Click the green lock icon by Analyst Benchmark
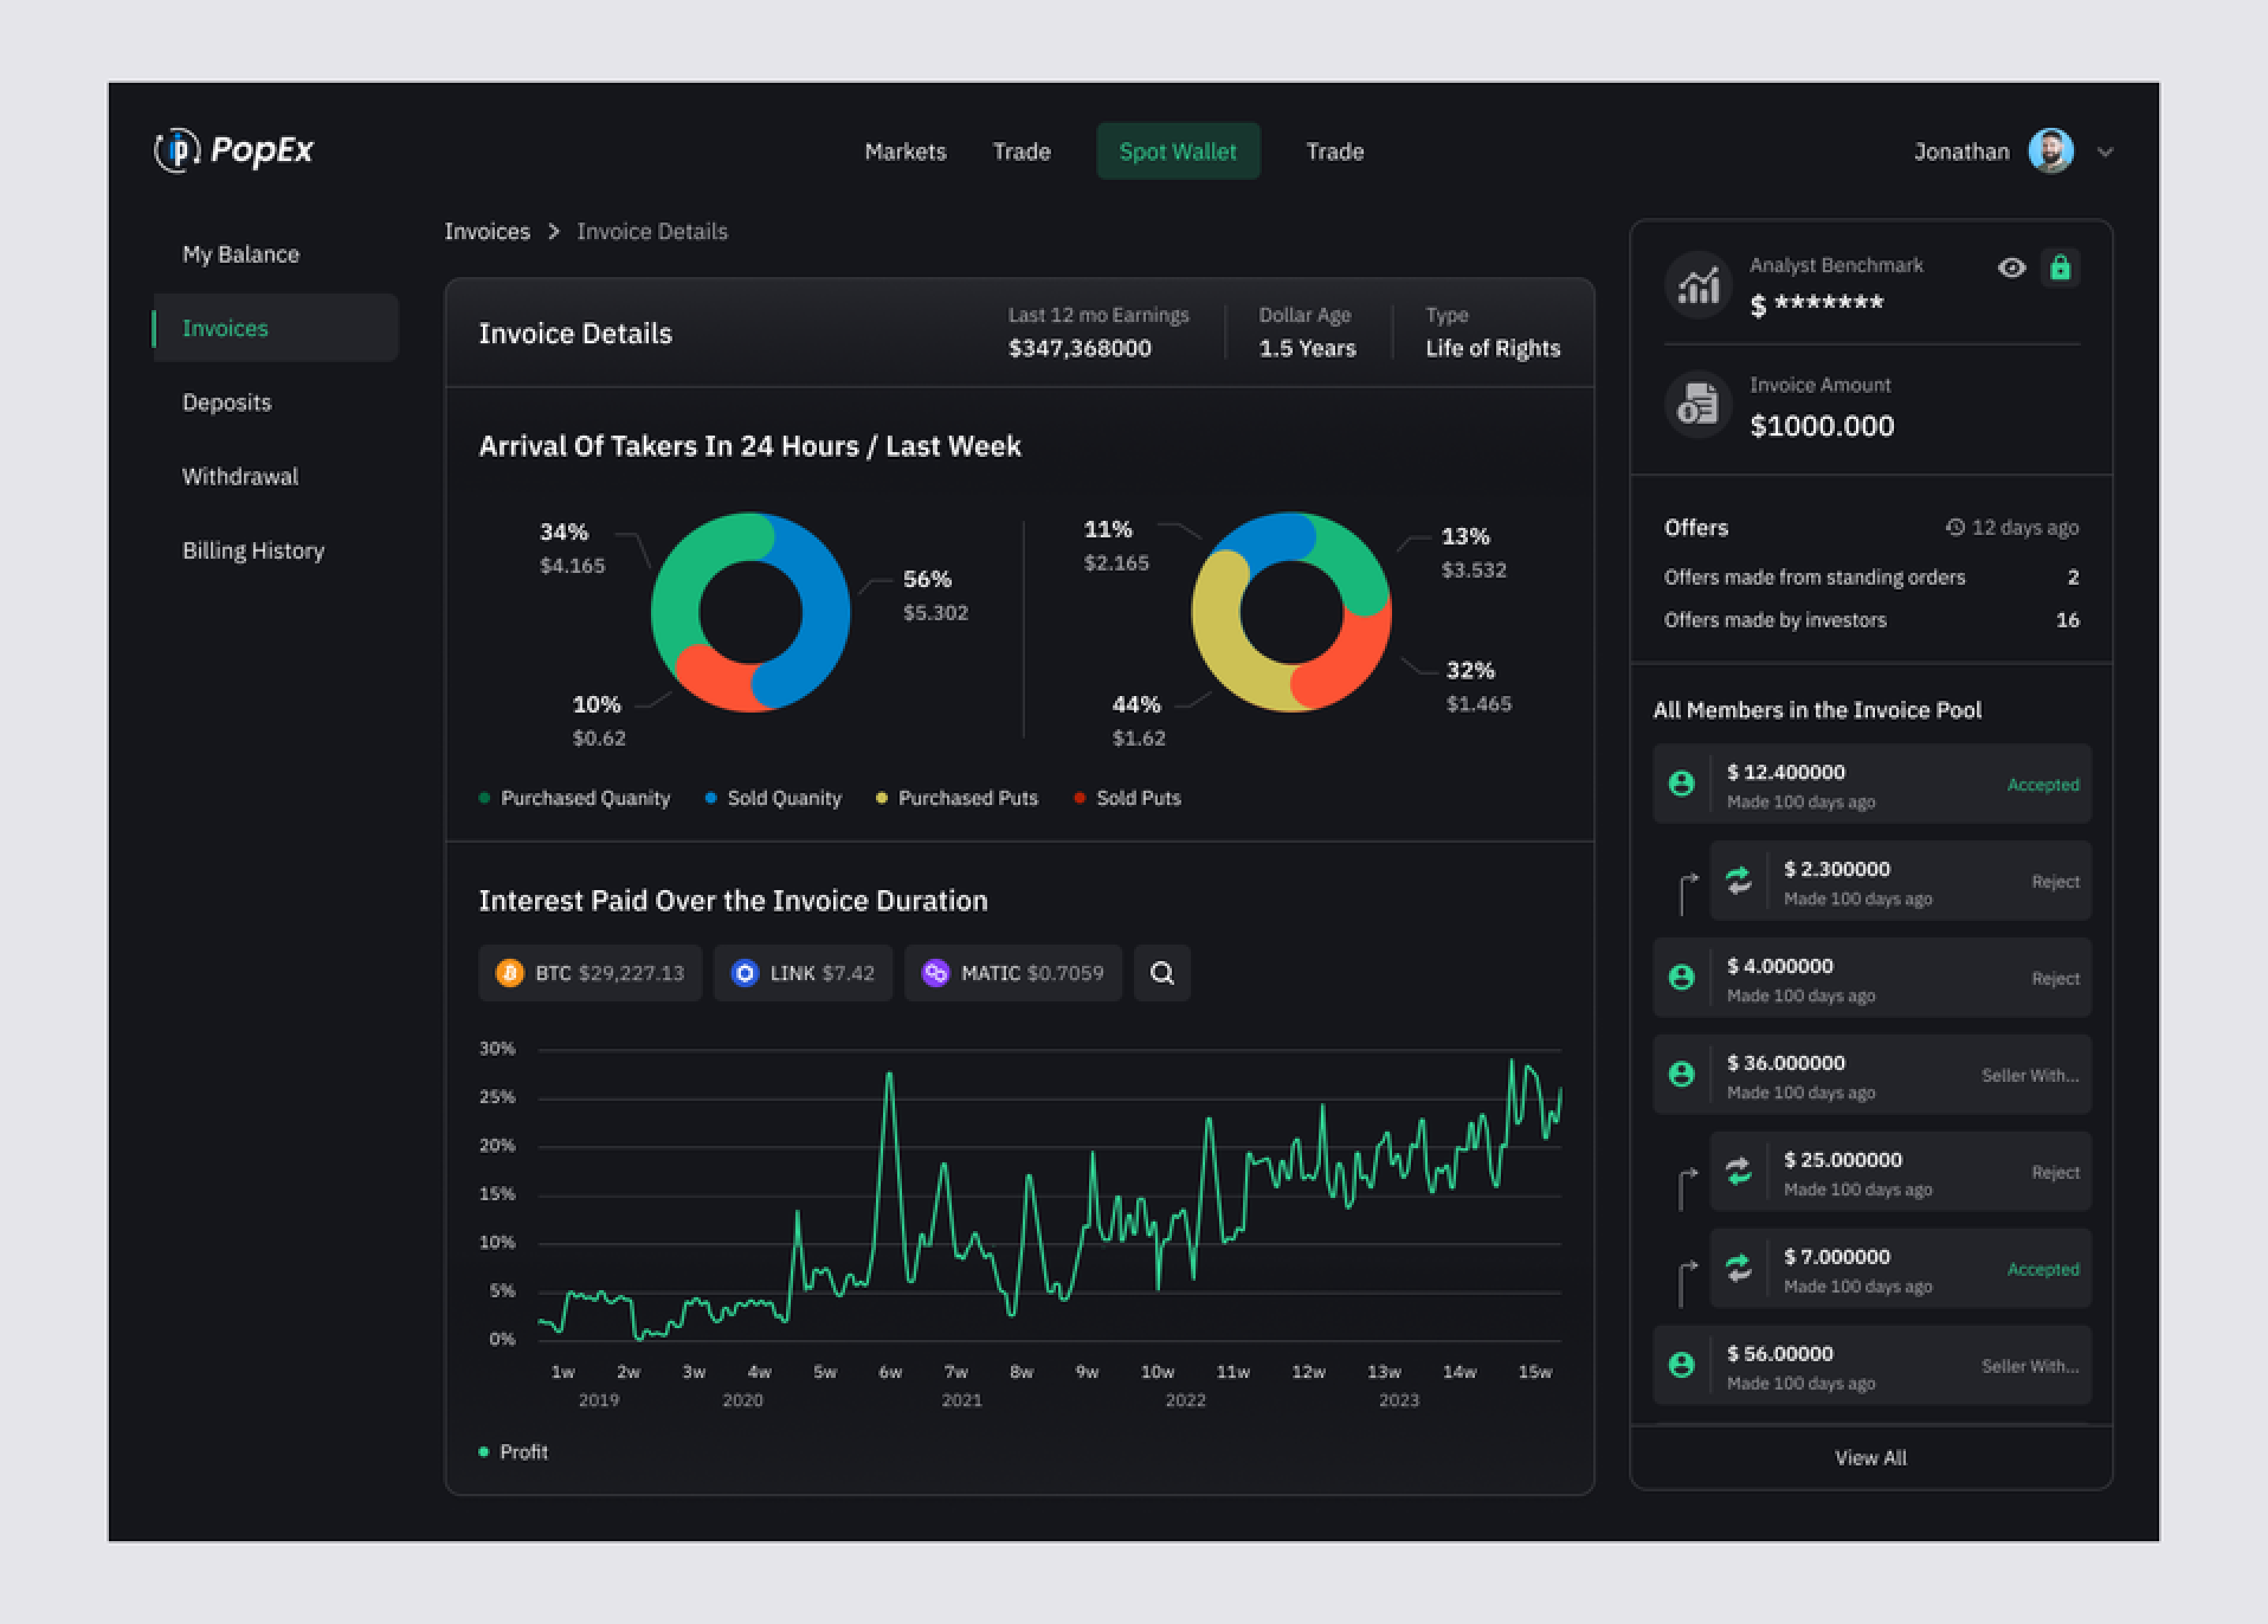 (x=2060, y=268)
